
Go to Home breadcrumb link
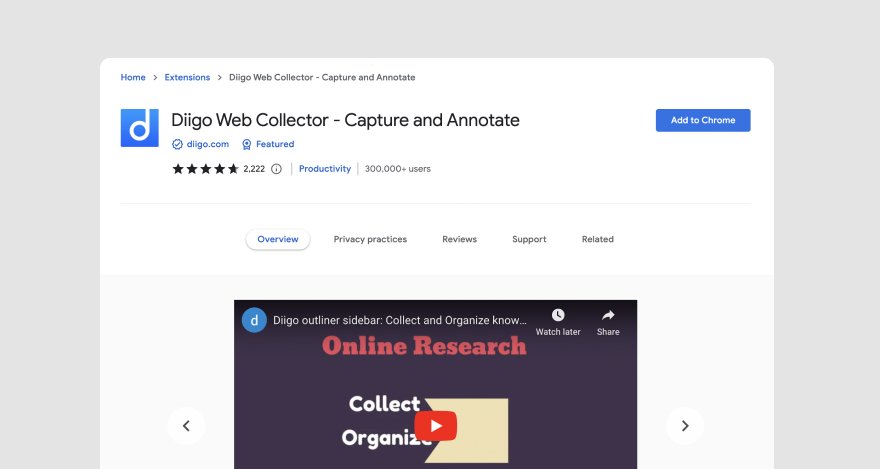pos(133,77)
